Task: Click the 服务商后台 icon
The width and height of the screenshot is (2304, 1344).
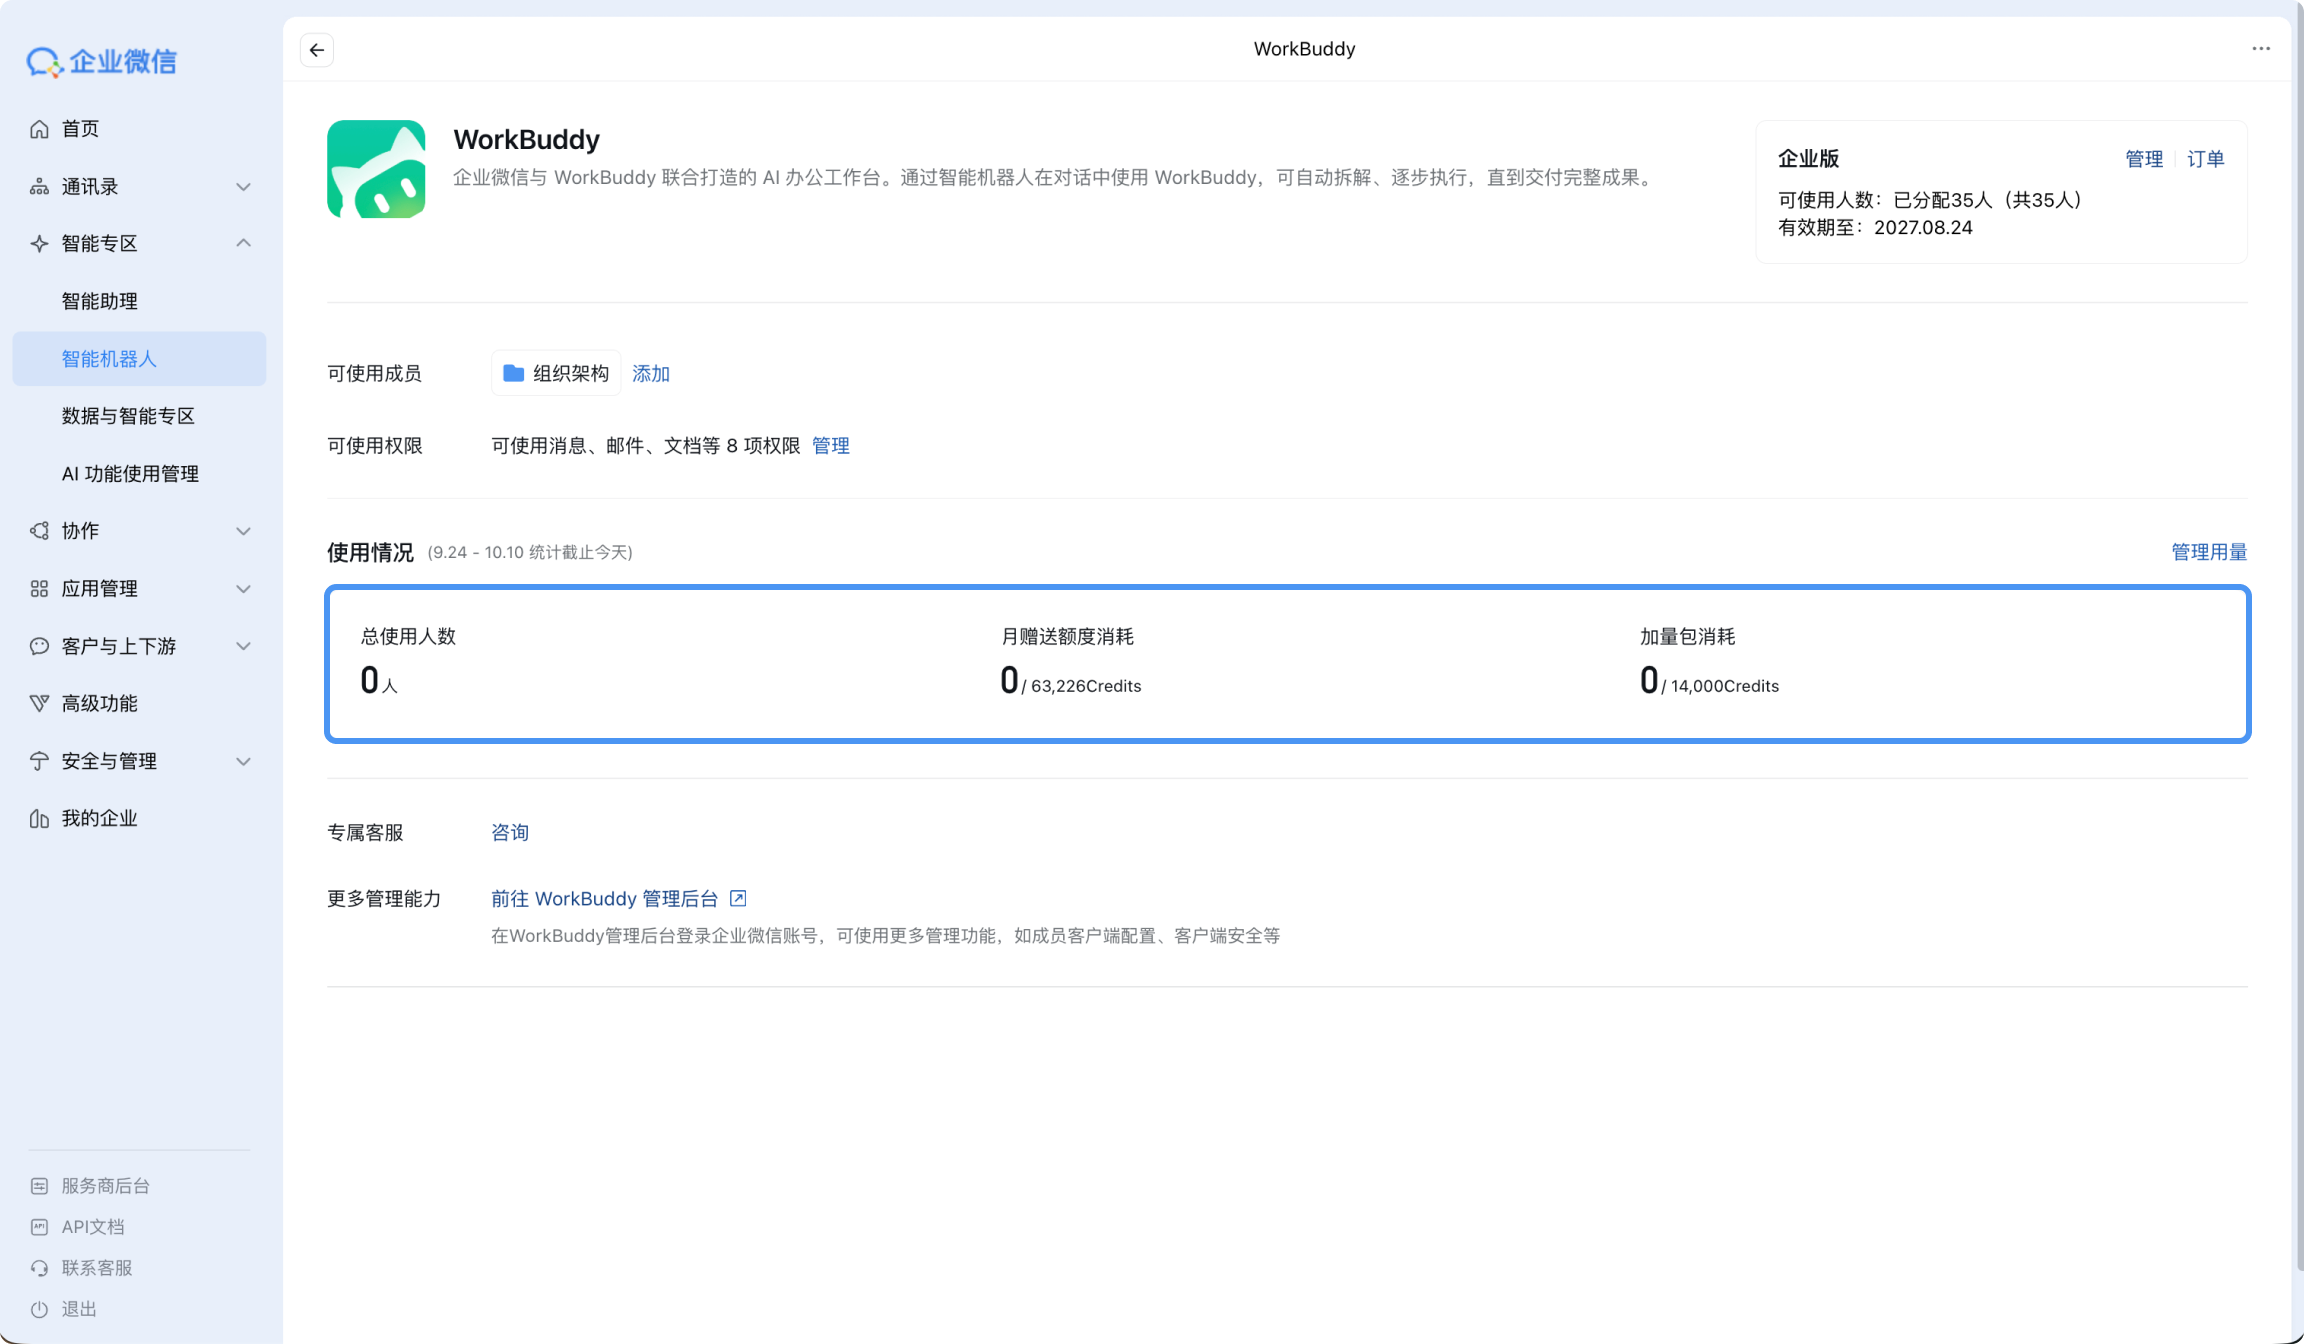Action: click(40, 1186)
